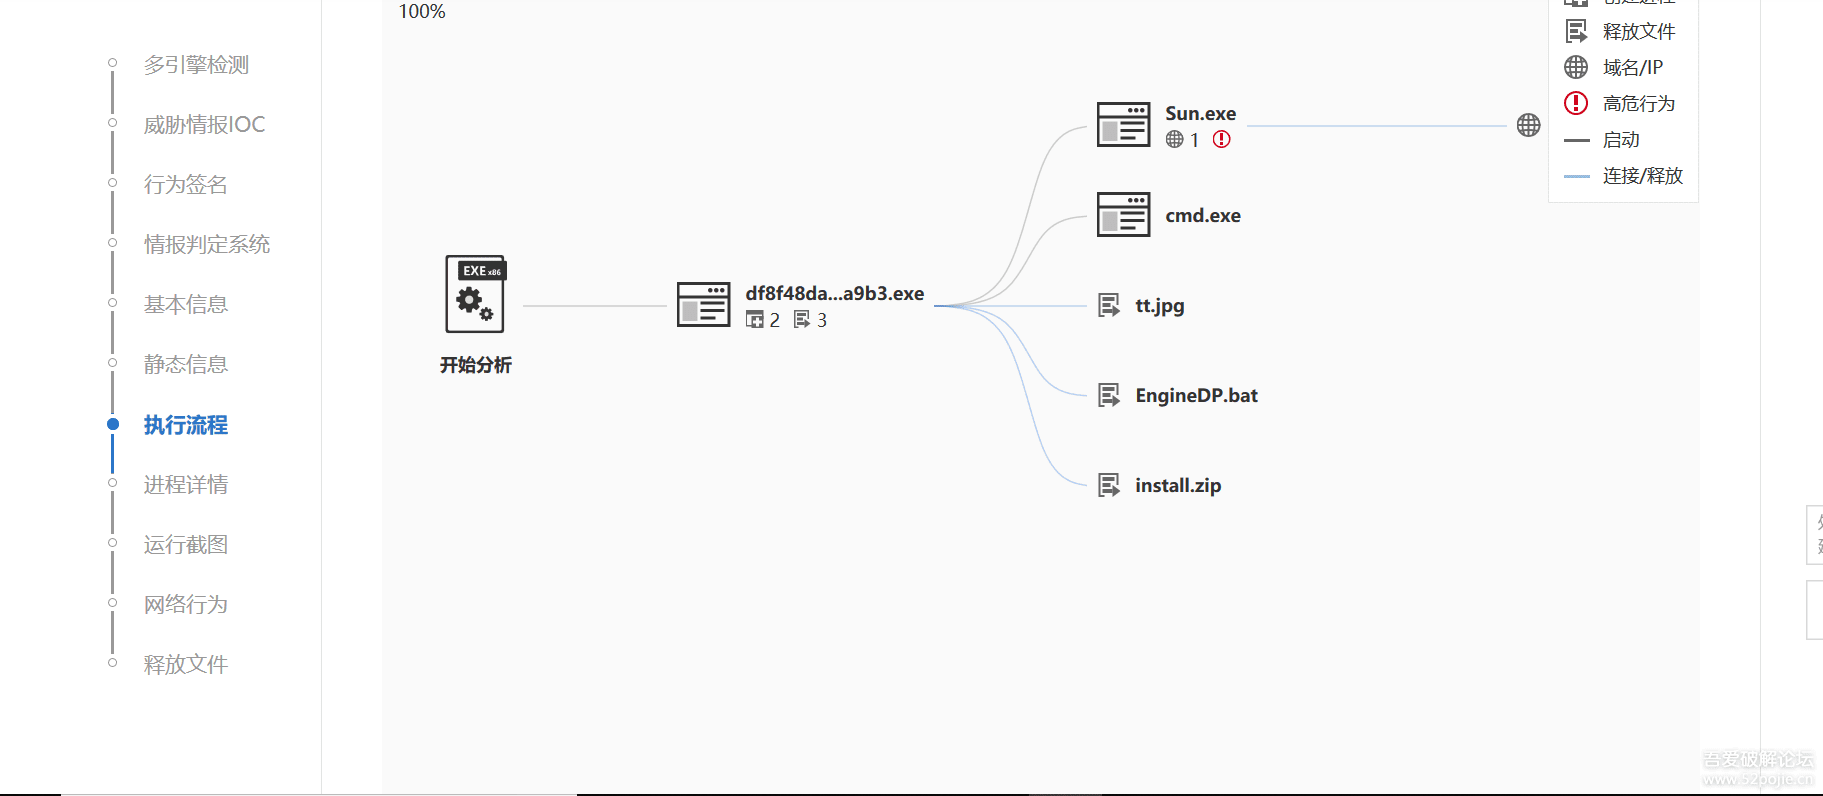The height and width of the screenshot is (796, 1823).
Task: Click the child process count icon under df8f48da
Action: click(755, 319)
